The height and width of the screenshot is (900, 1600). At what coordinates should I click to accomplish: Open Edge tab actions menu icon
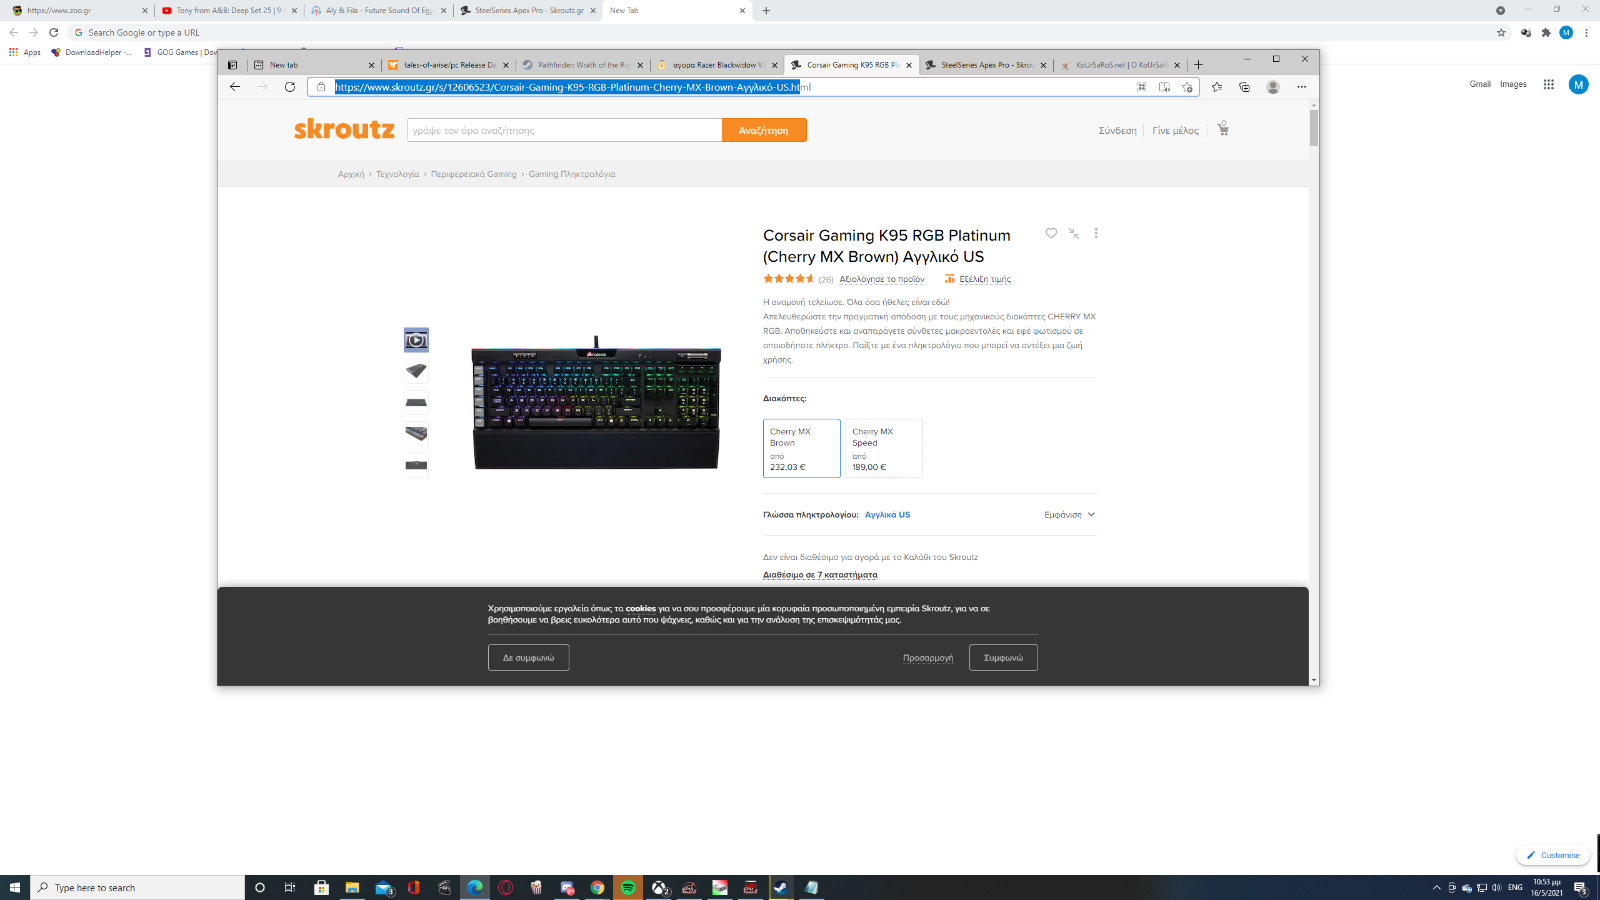point(232,65)
